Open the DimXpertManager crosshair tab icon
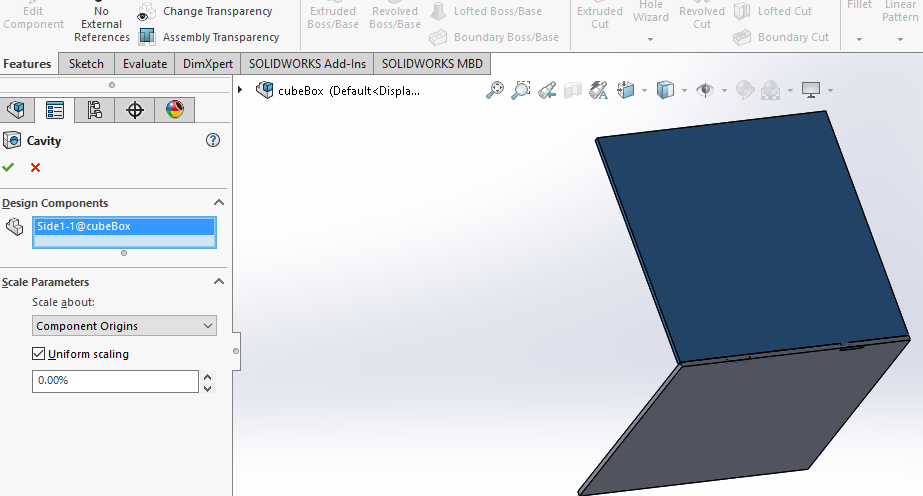 tap(135, 109)
